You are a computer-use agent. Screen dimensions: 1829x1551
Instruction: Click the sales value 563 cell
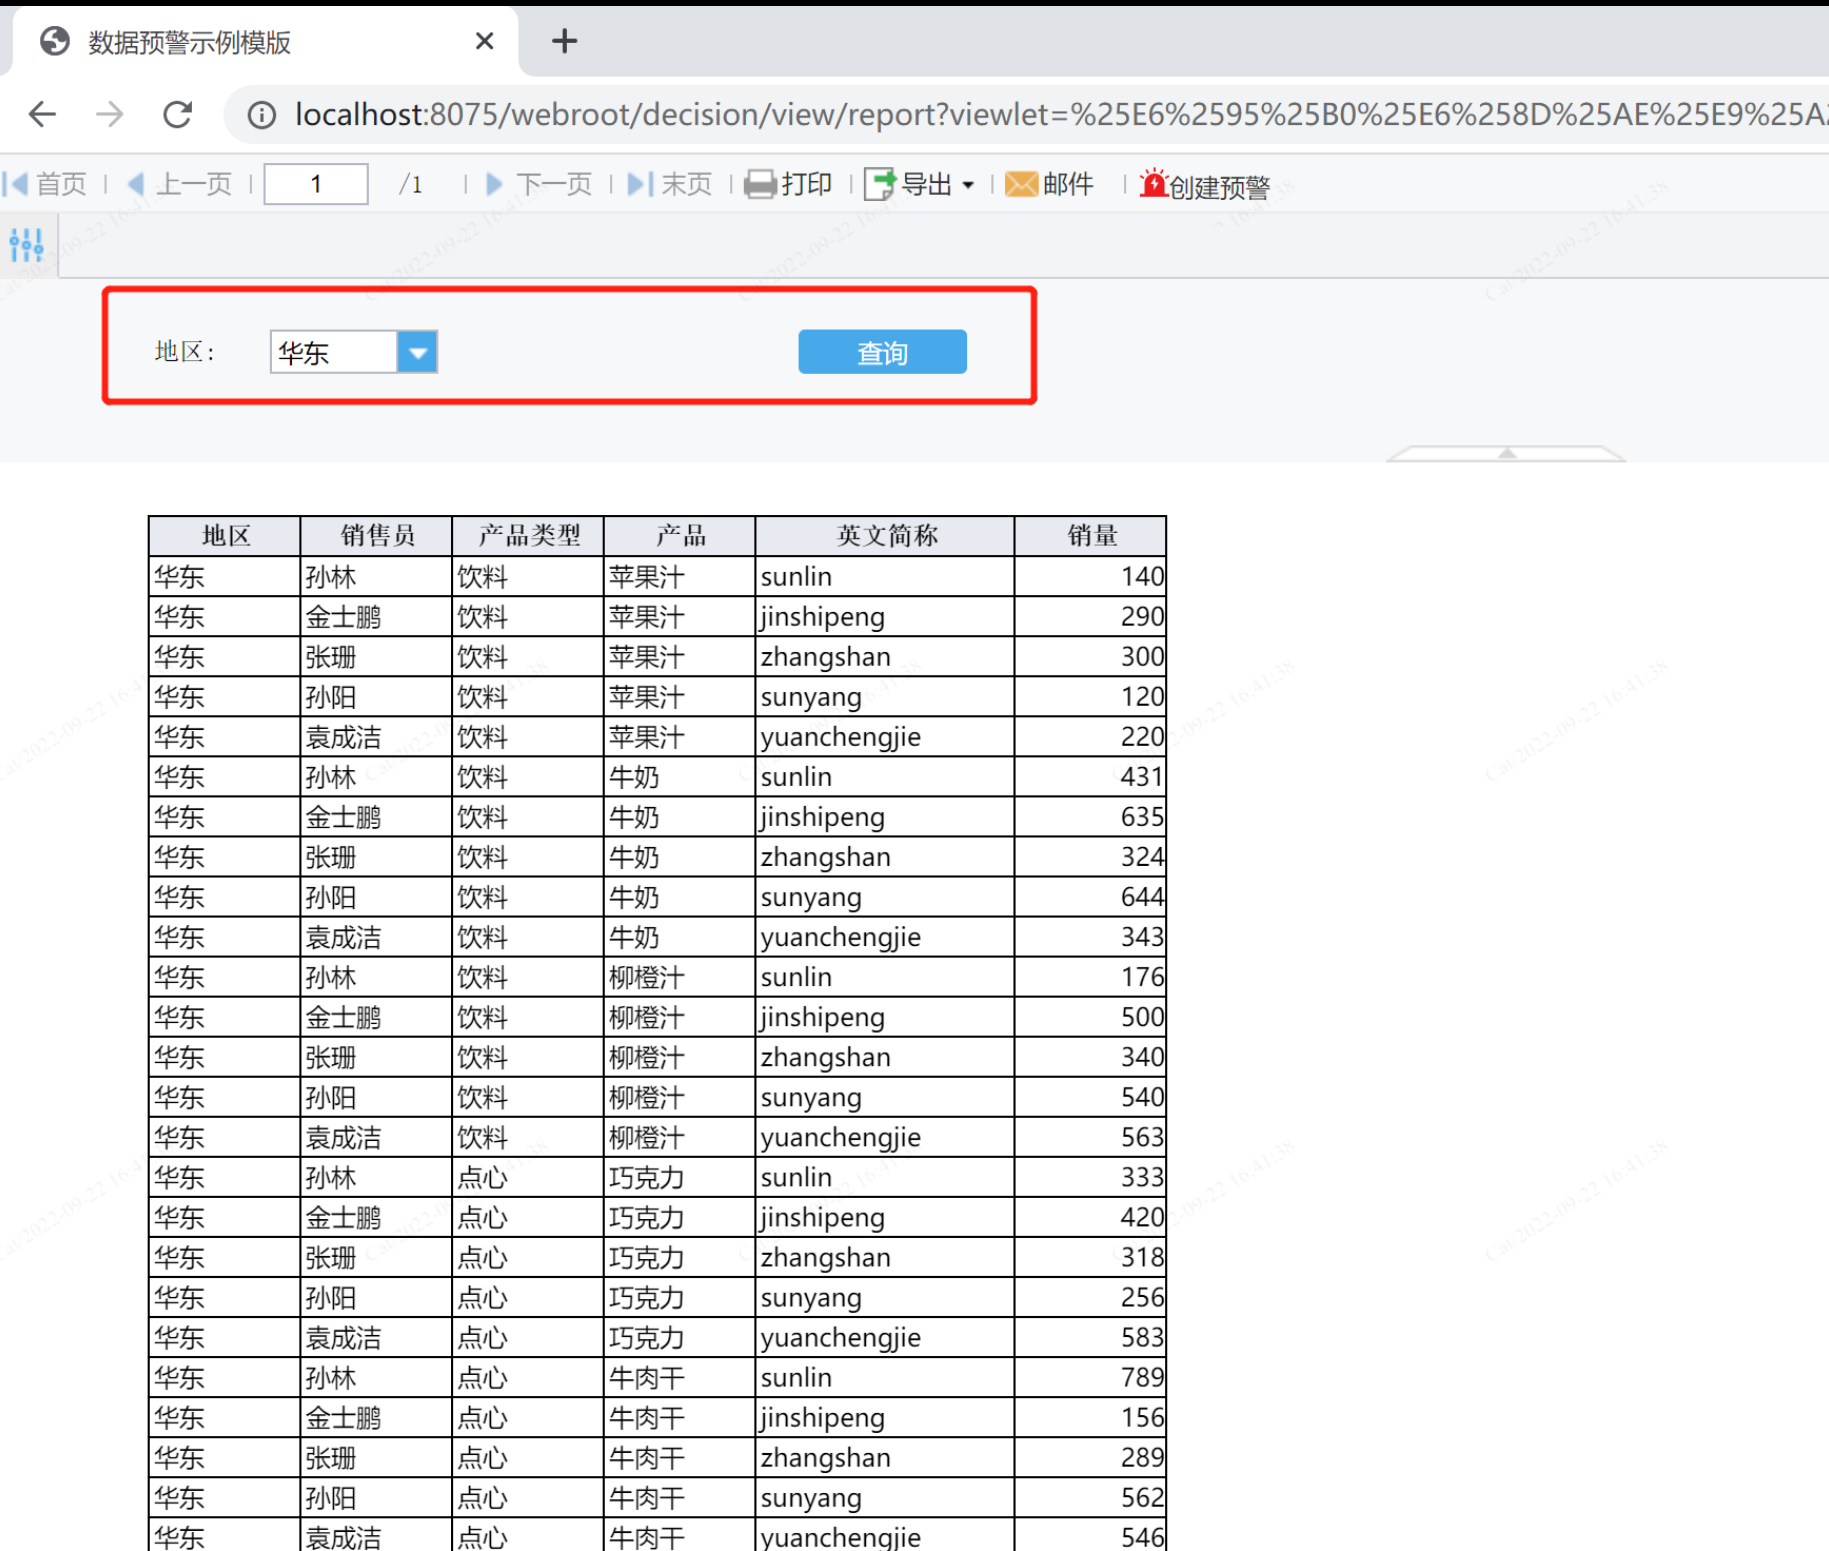(x=1091, y=1137)
